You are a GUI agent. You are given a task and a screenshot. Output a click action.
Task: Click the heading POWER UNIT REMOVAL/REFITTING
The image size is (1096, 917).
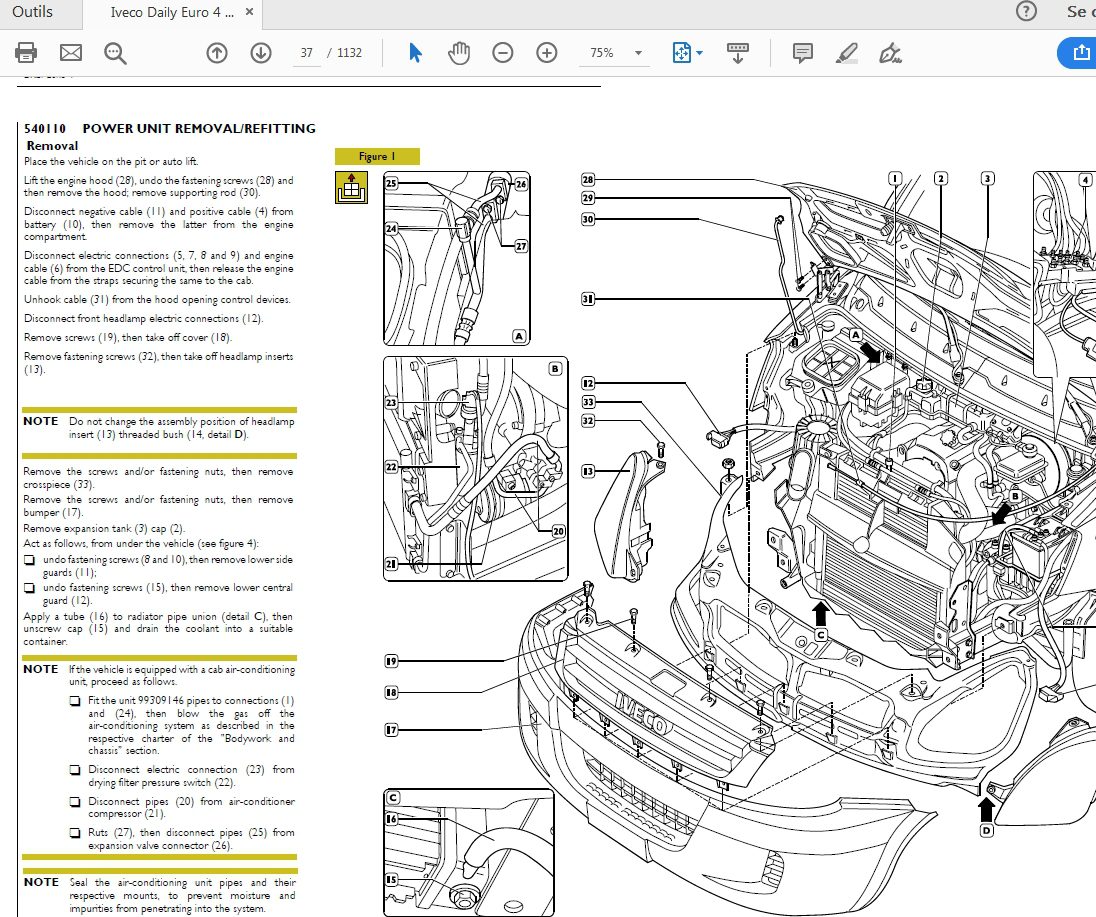tap(199, 129)
